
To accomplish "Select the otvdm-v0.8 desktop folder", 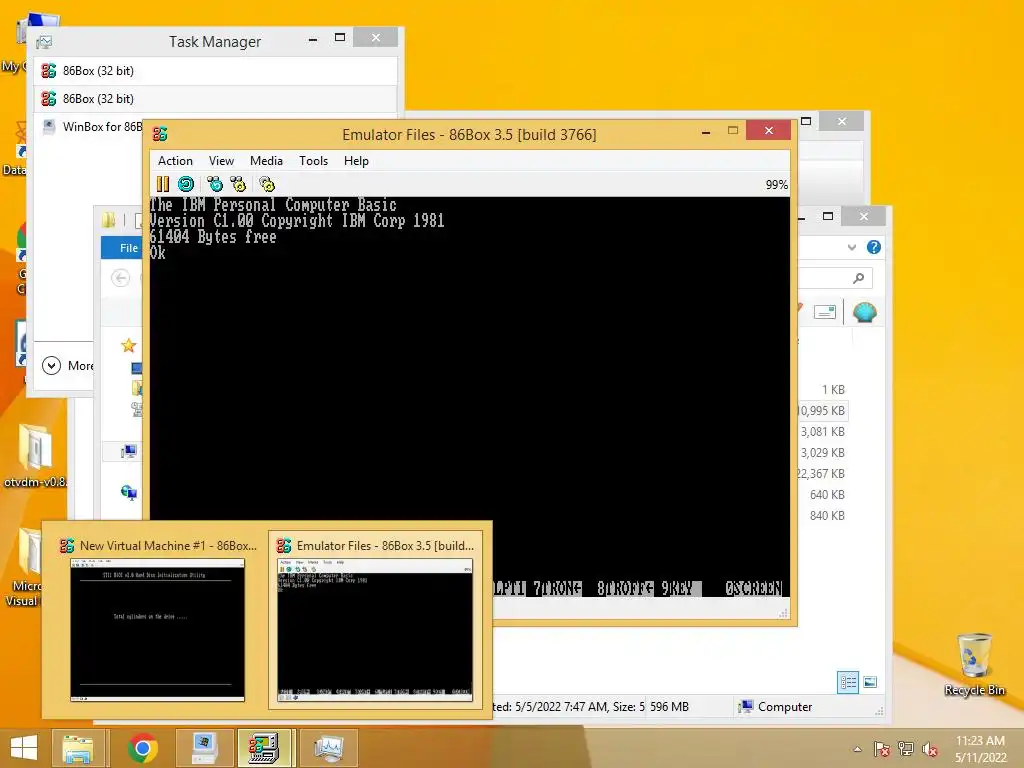I will point(35,455).
